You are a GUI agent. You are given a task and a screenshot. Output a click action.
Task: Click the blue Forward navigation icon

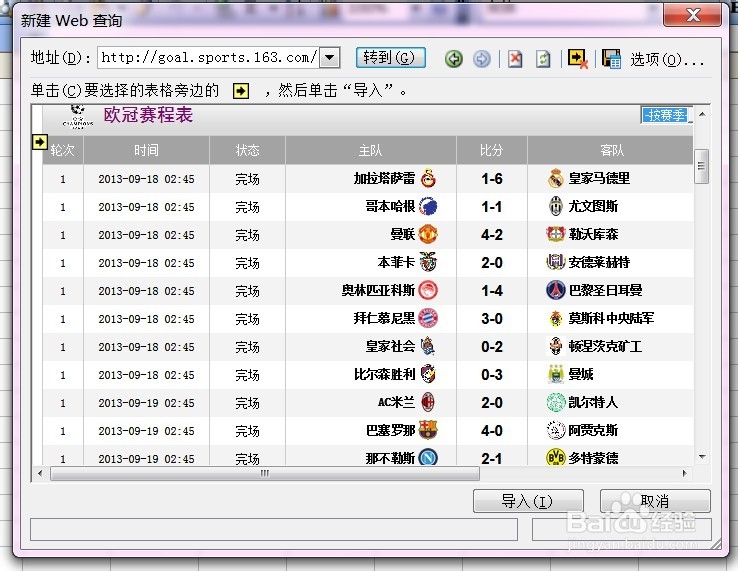481,59
